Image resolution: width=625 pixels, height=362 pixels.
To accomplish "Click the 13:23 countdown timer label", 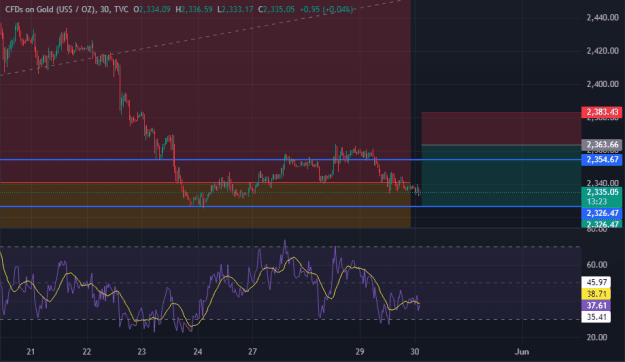I will pos(597,202).
